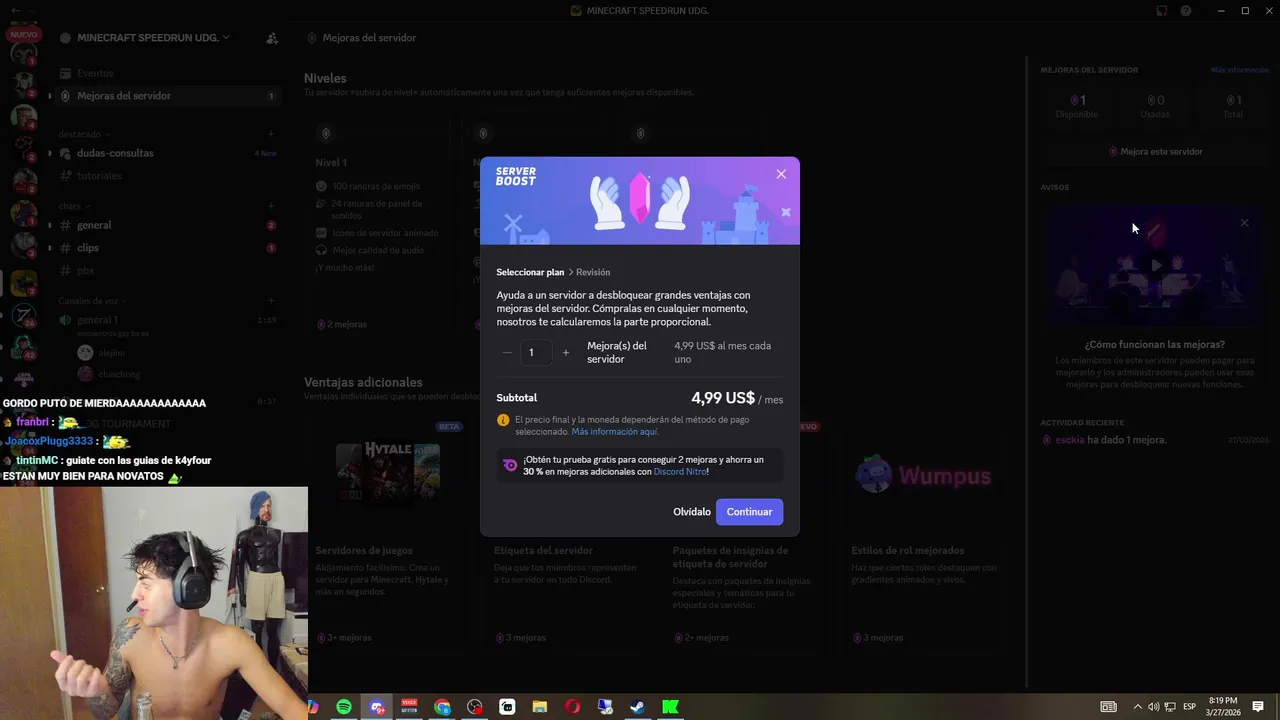
Task: Open Steam from the taskbar
Action: [637, 707]
